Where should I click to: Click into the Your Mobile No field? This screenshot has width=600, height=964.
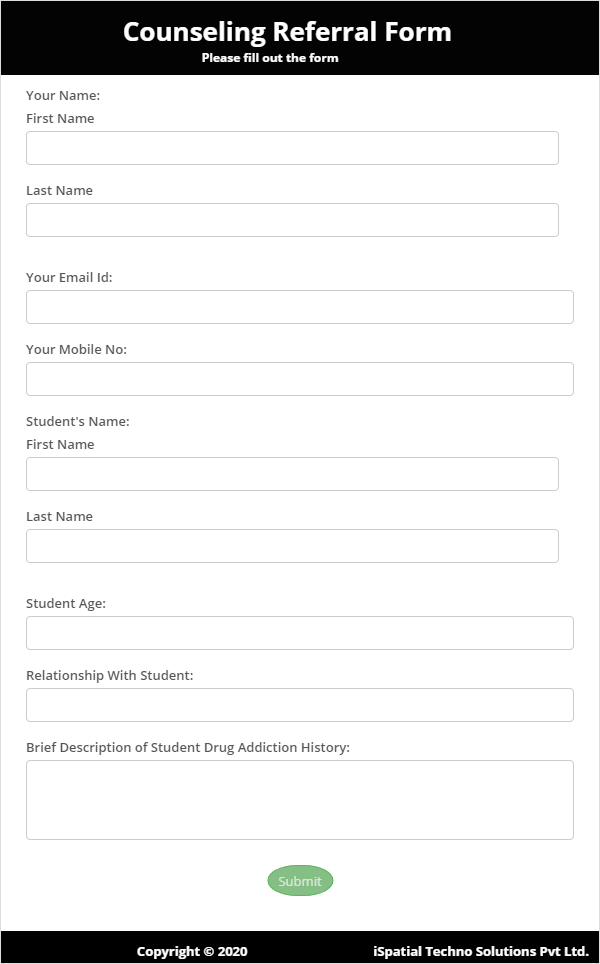[x=300, y=379]
